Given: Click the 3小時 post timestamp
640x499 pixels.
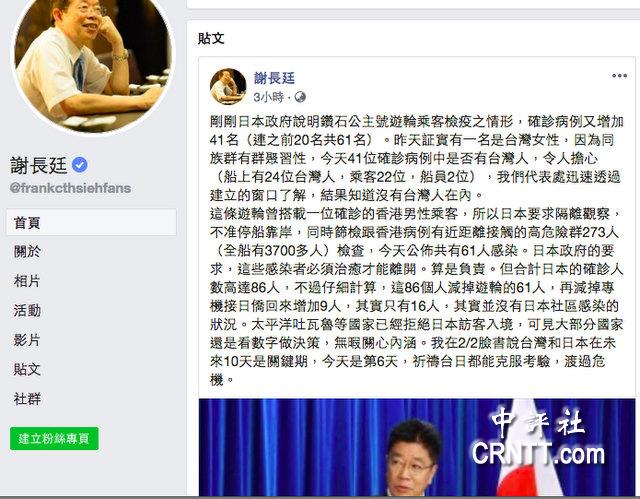Looking at the screenshot, I should tap(269, 97).
